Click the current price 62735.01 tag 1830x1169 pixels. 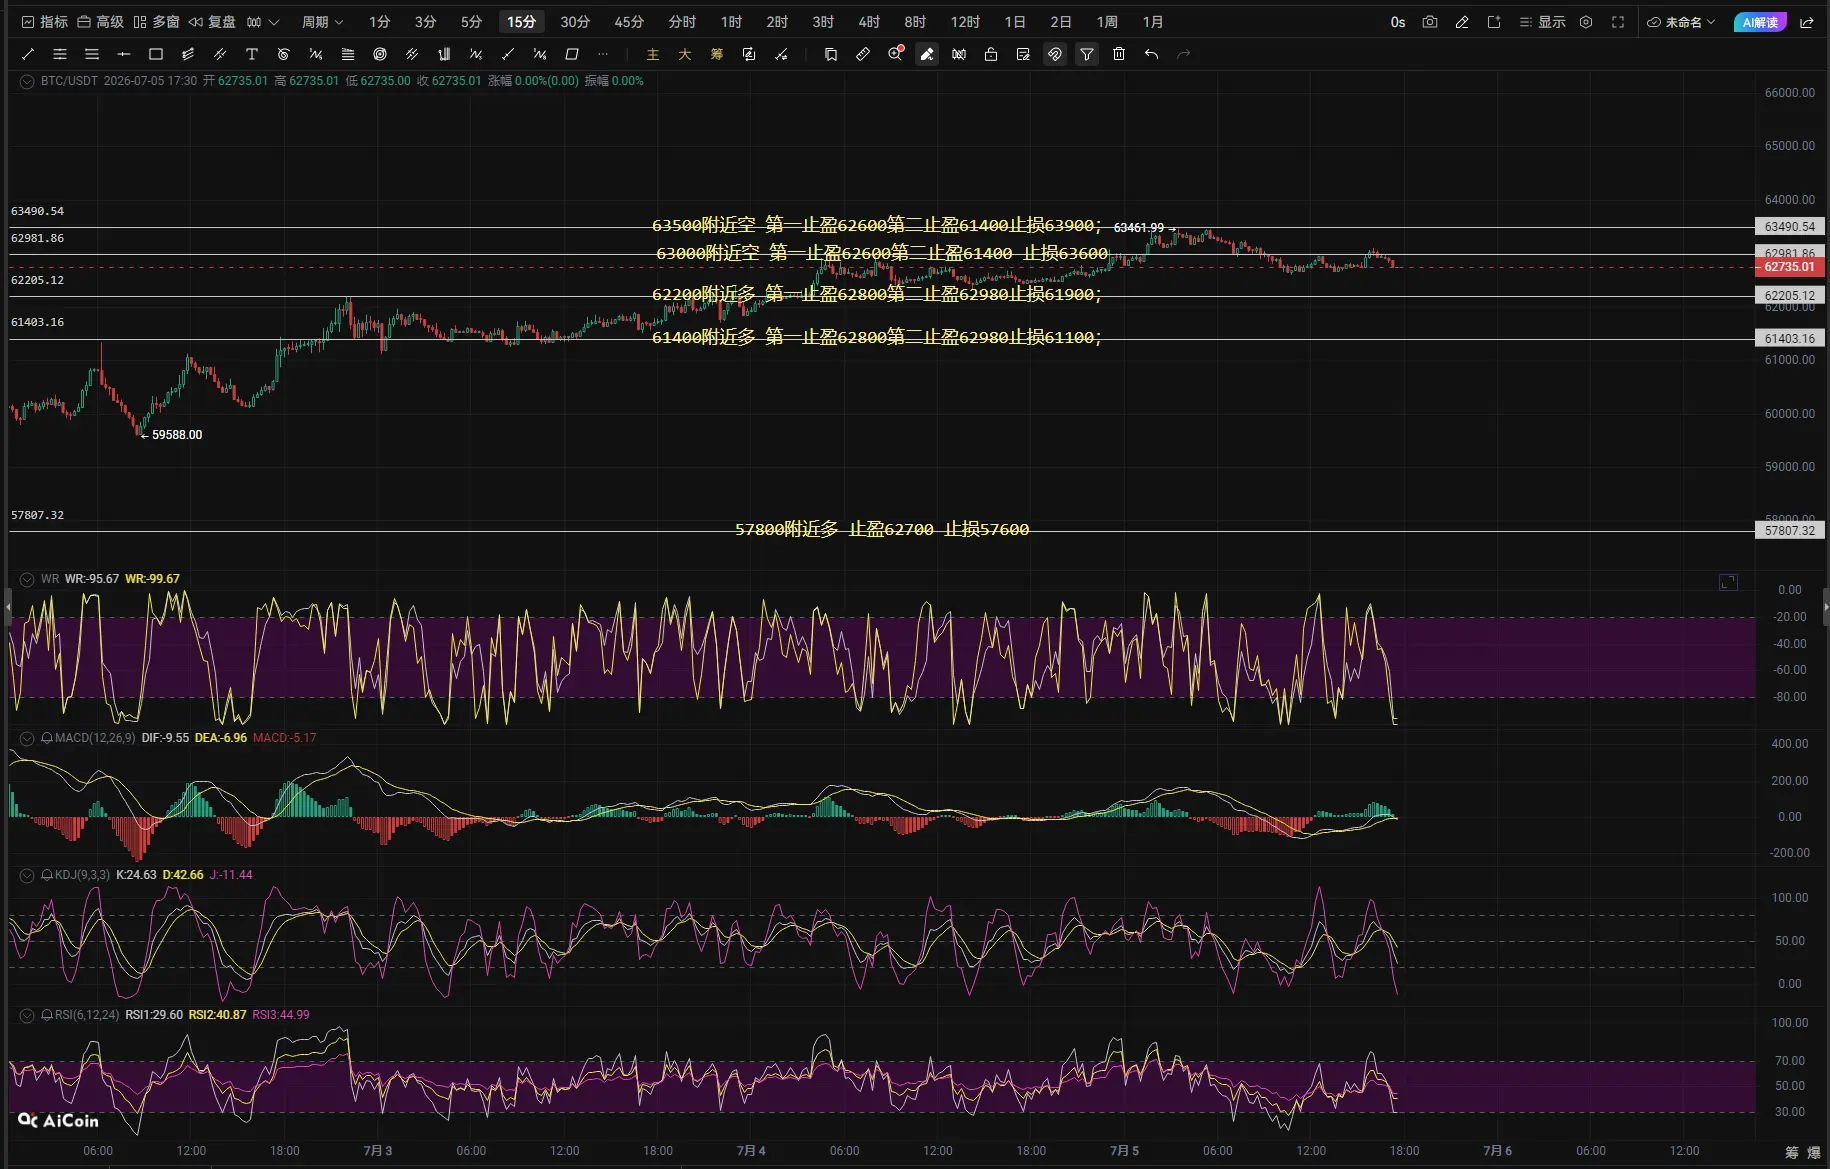point(1790,267)
